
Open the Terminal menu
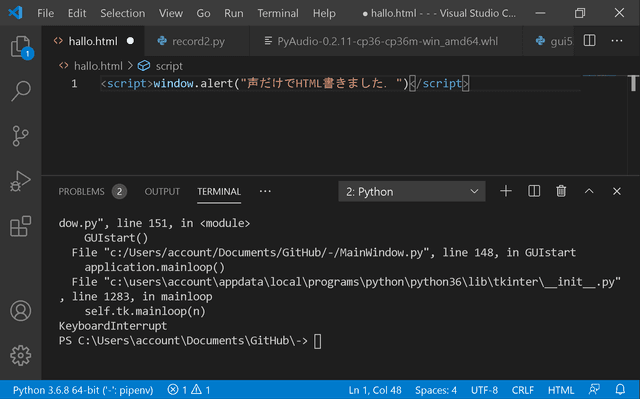tap(278, 13)
